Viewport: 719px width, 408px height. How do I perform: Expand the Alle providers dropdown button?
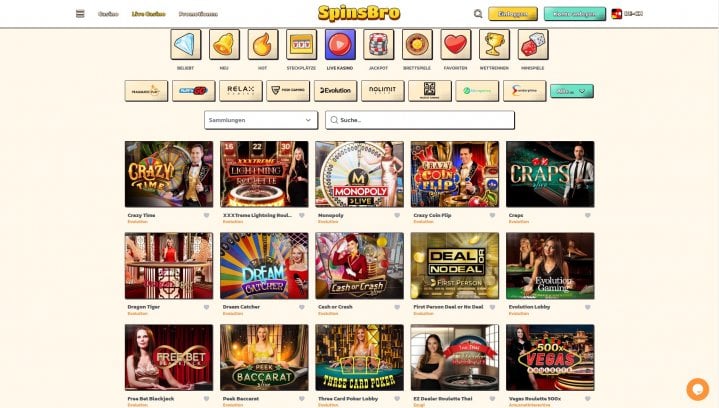(x=571, y=91)
